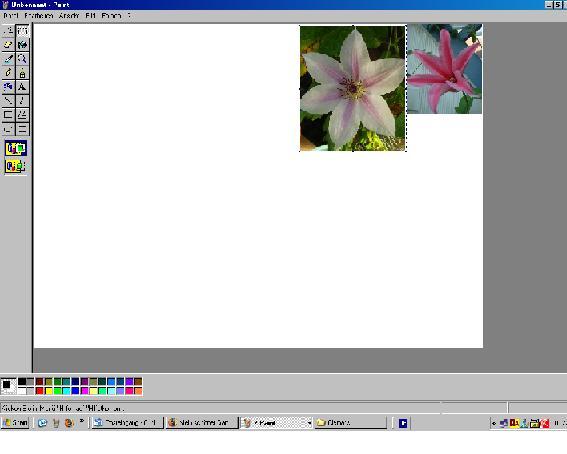Viewport: 567px width, 454px height.
Task: Select the Rectangle shape tool
Action: (8, 115)
